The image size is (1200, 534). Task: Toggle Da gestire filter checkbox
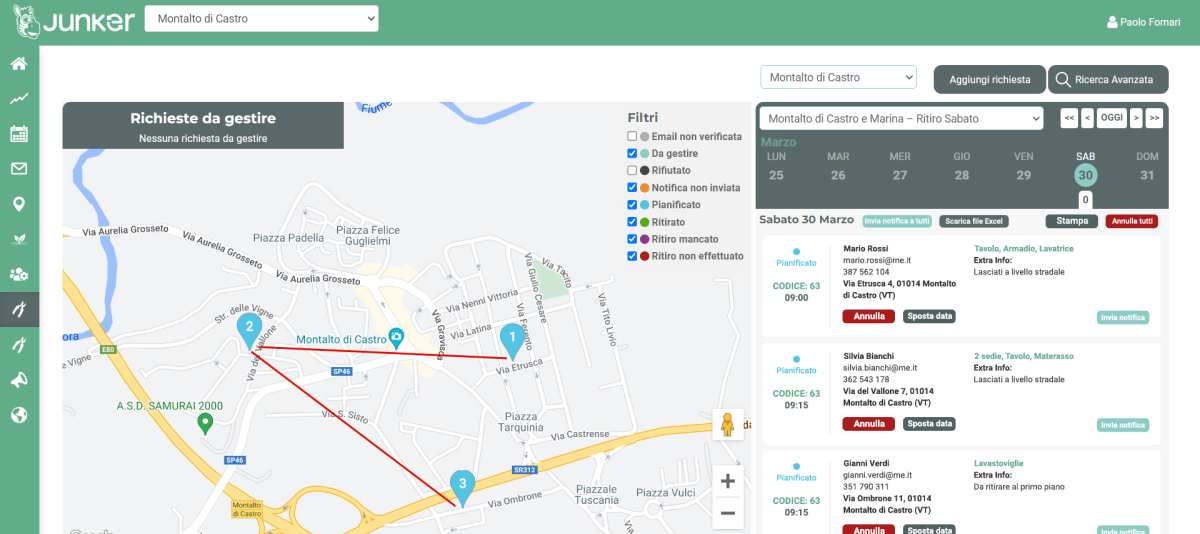click(632, 154)
